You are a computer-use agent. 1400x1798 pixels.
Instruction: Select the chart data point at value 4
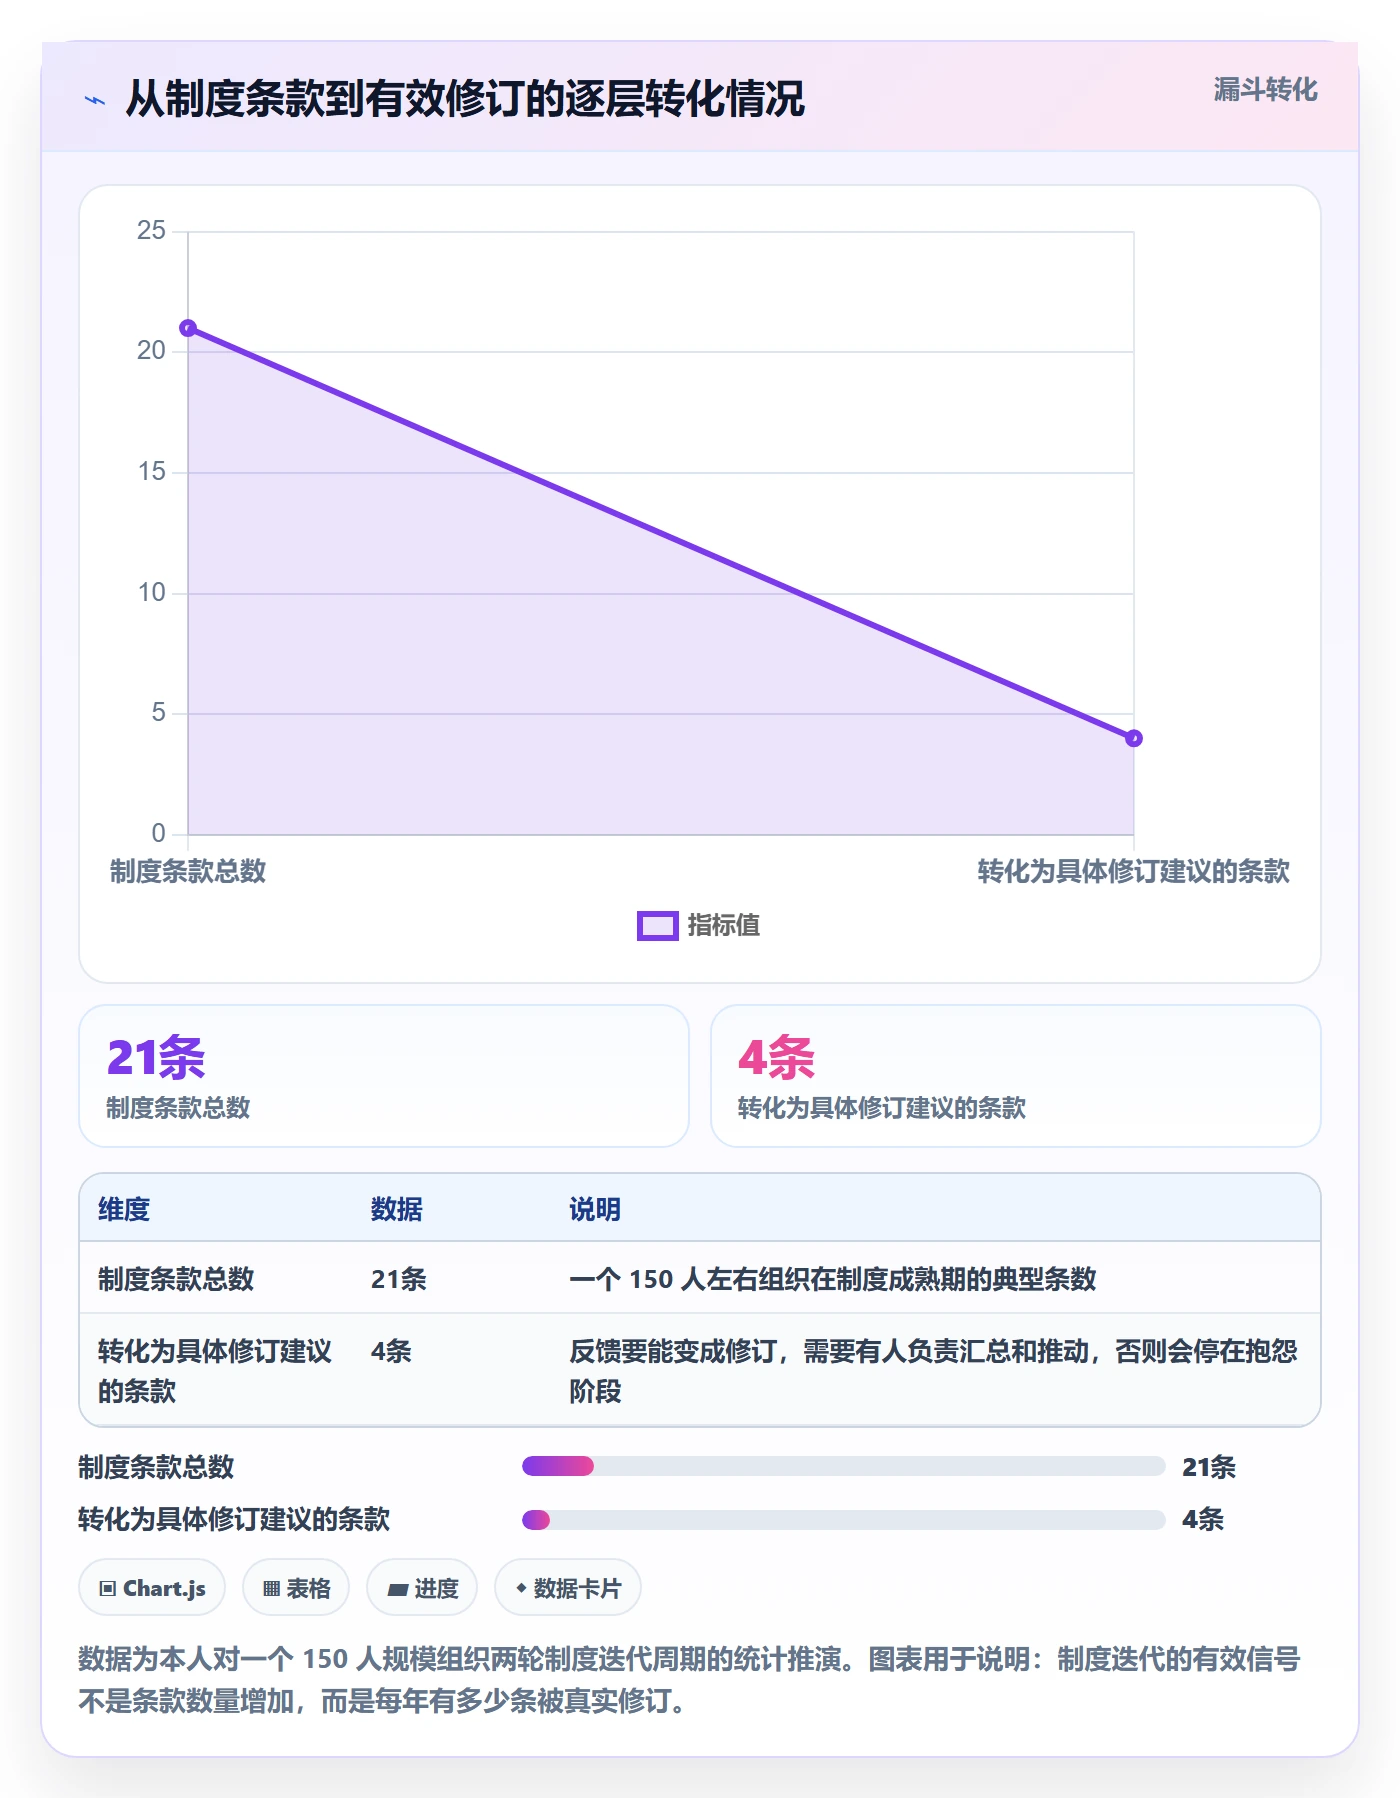click(1133, 738)
